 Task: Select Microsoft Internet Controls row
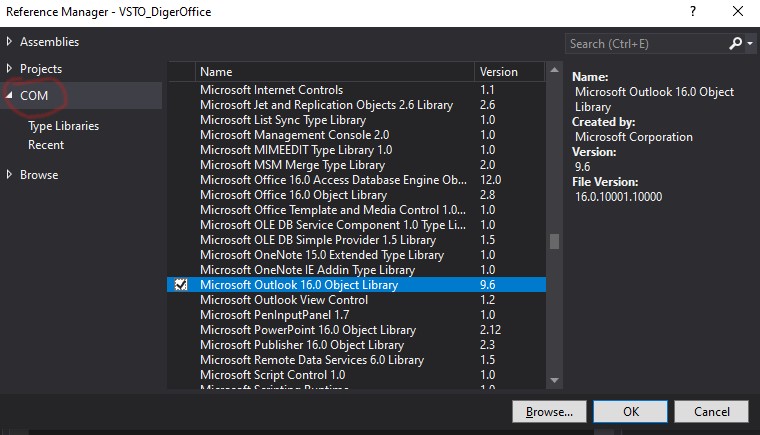click(x=356, y=90)
